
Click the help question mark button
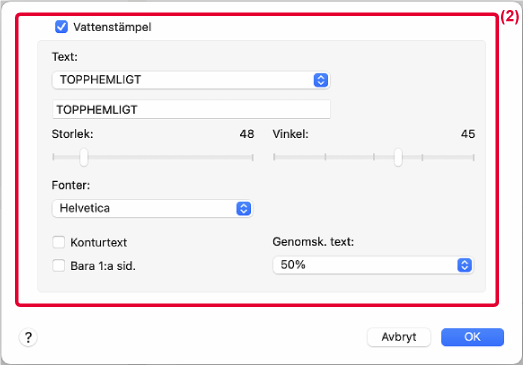tap(28, 337)
